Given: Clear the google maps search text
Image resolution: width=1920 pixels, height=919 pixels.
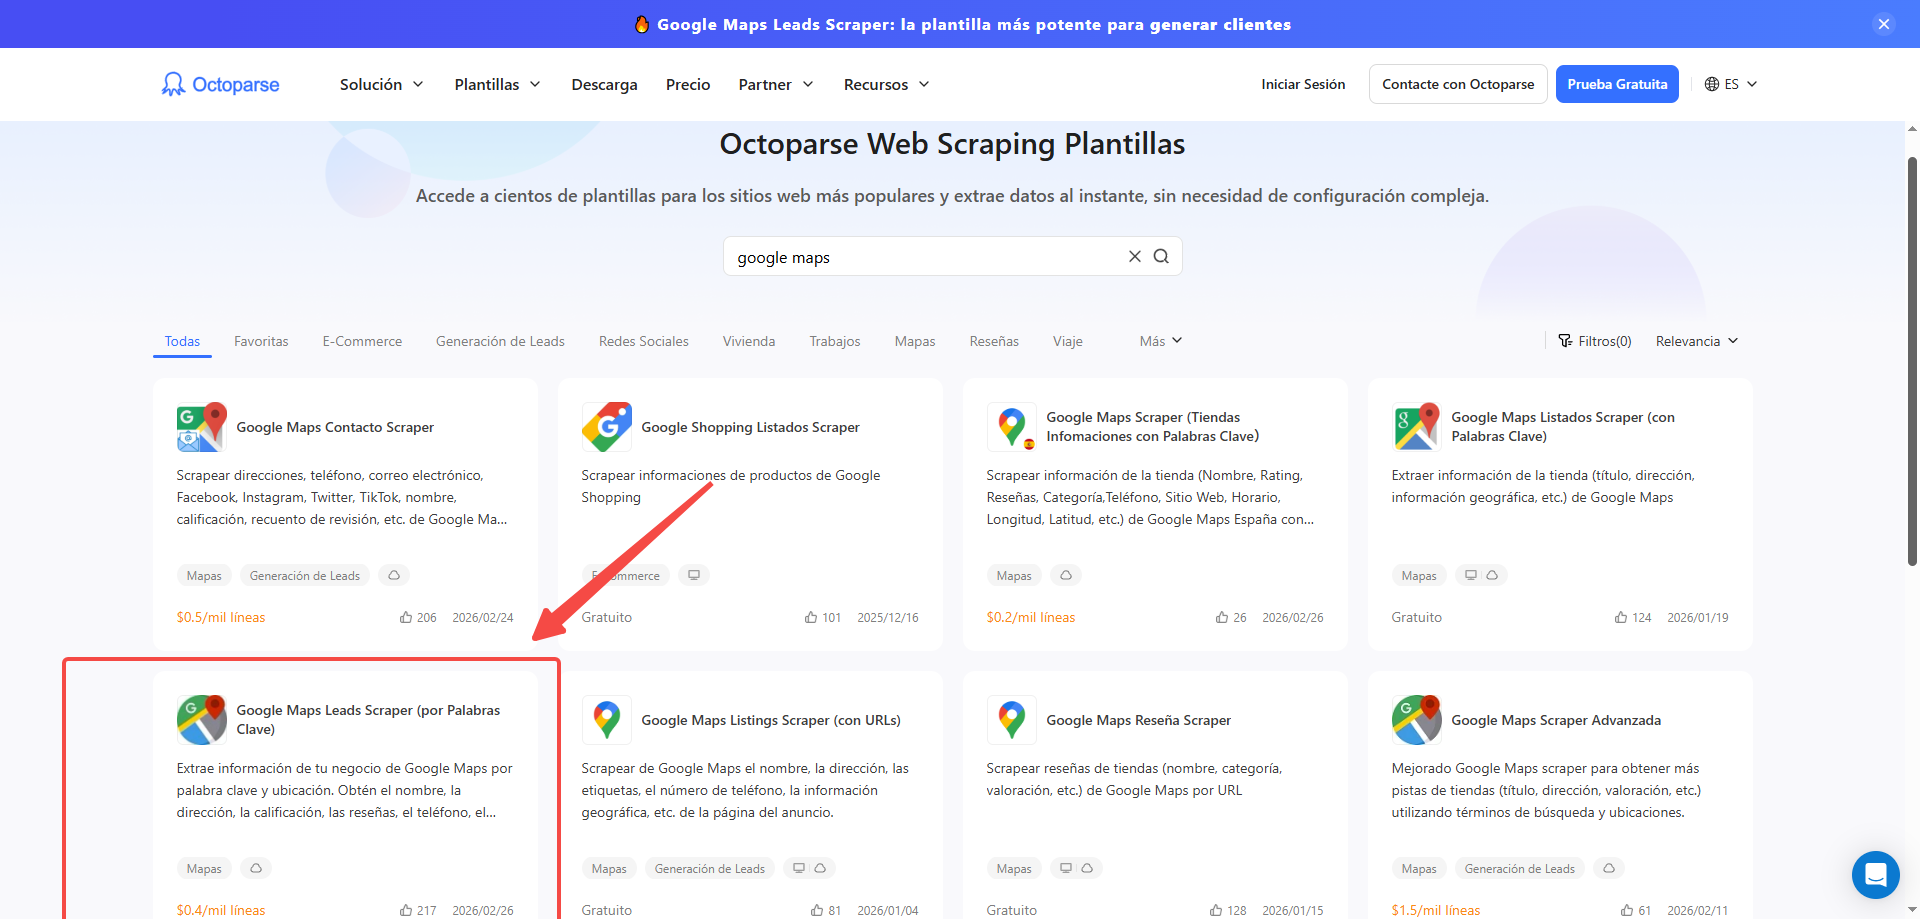Looking at the screenshot, I should coord(1135,256).
